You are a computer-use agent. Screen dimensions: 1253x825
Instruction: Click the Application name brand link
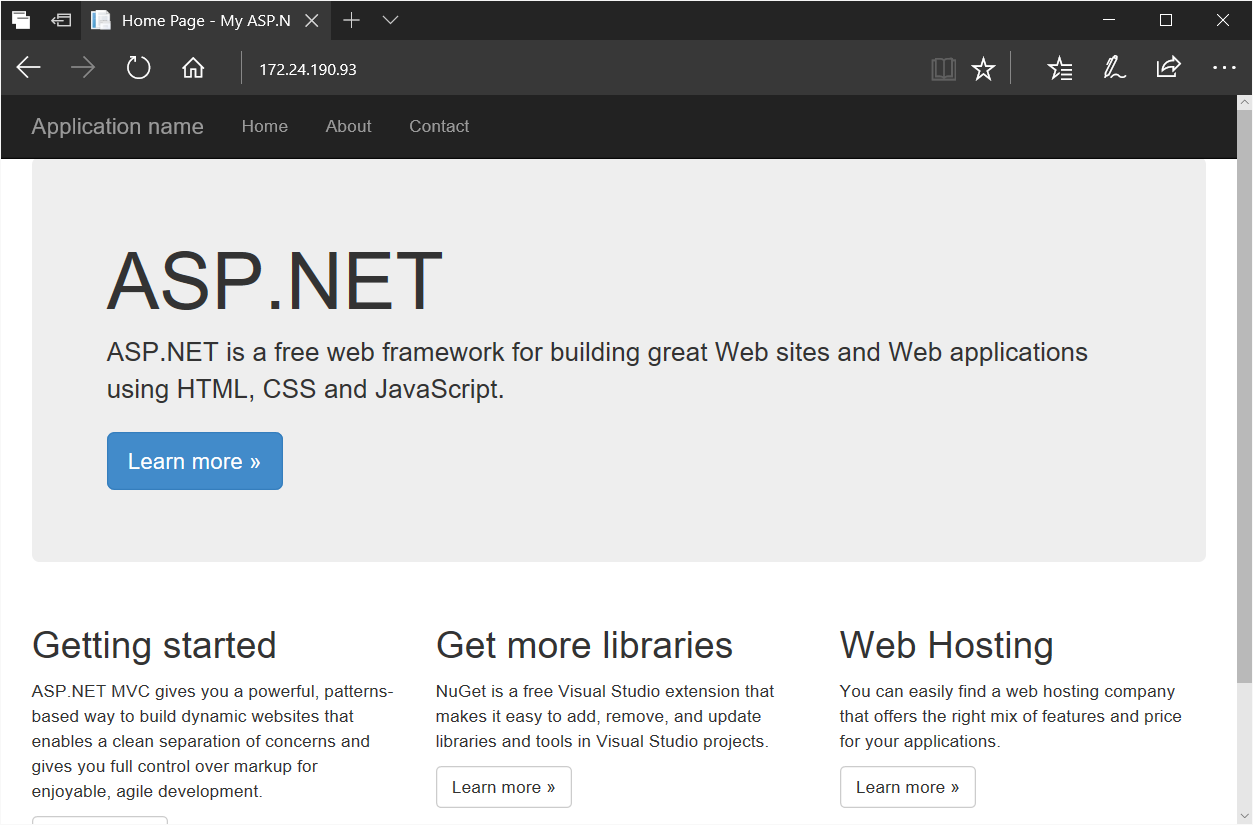click(117, 127)
